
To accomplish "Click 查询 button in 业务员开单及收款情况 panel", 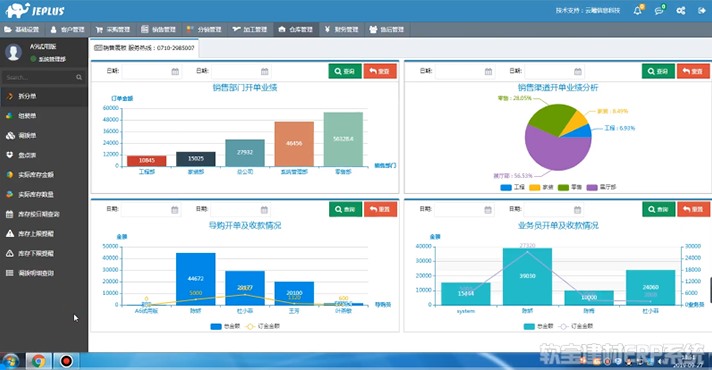I will 659,209.
